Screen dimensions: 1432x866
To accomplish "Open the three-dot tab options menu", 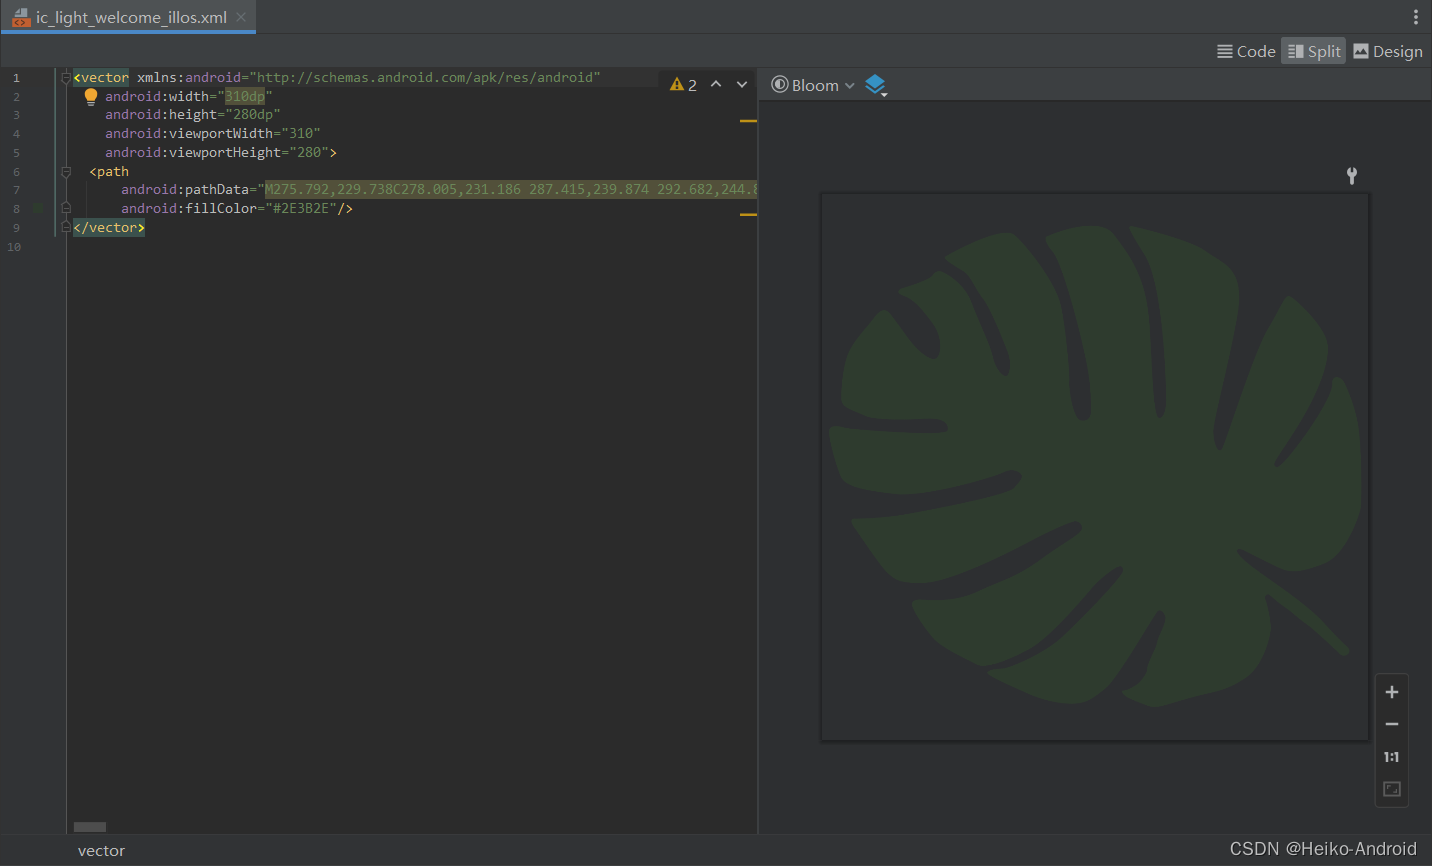I will pyautogui.click(x=1415, y=17).
